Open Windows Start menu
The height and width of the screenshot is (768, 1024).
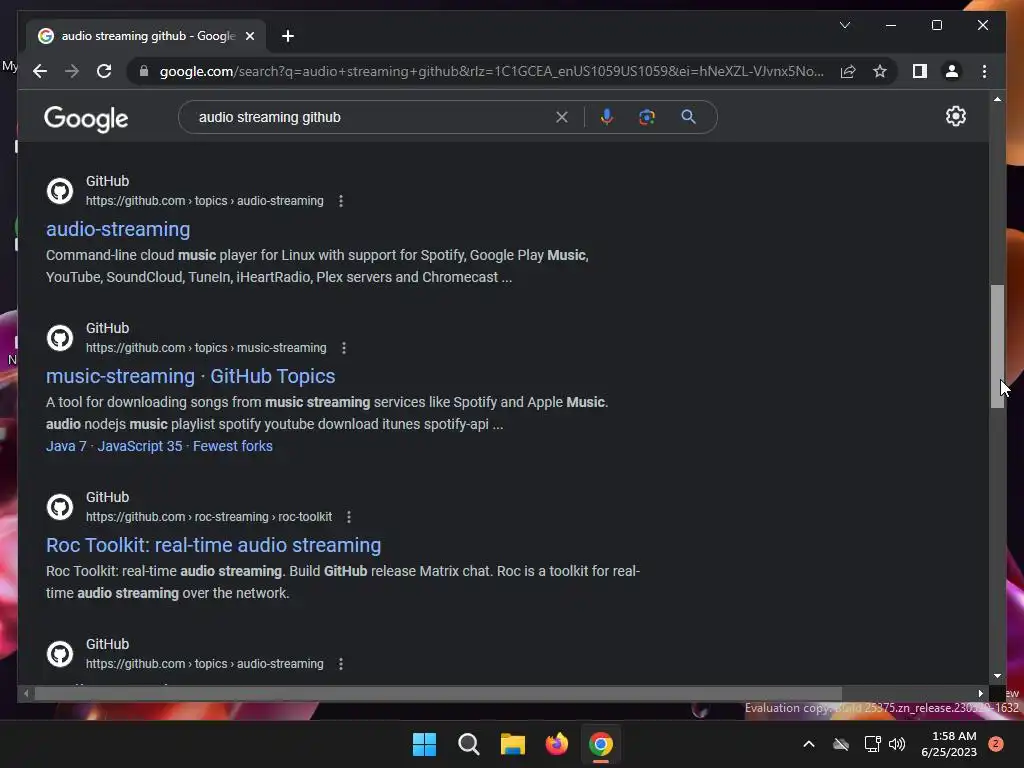click(x=424, y=744)
